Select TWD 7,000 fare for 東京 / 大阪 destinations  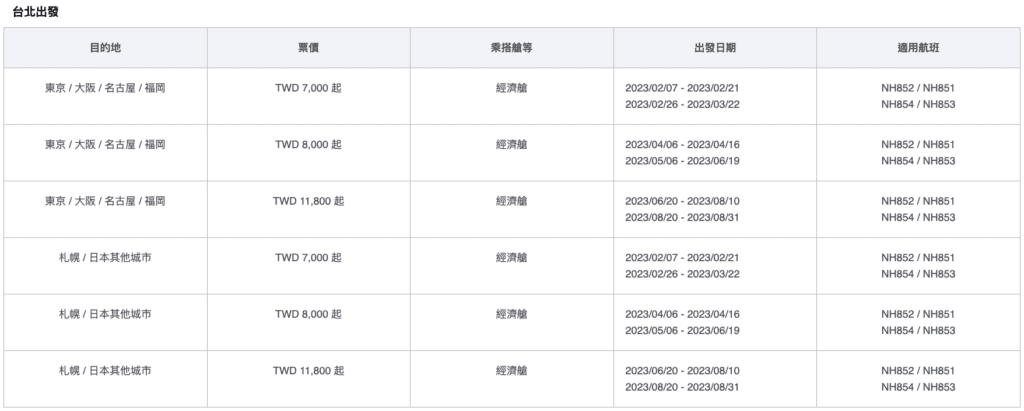point(308,88)
